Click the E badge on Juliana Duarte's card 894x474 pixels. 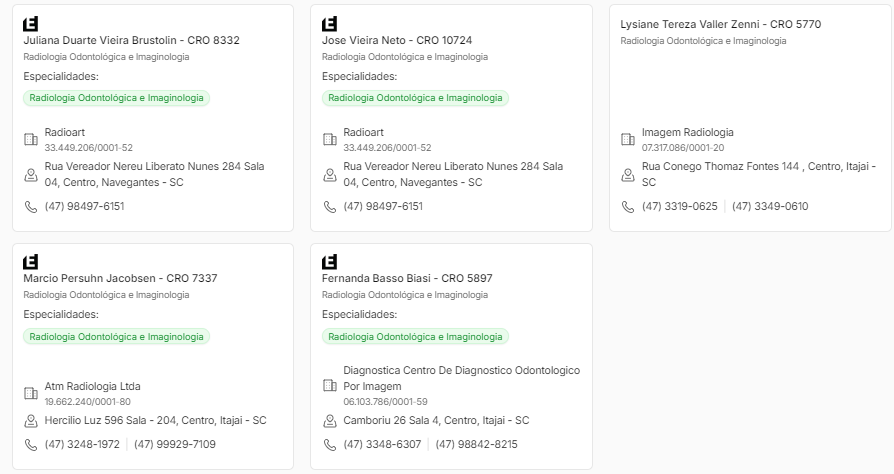pyautogui.click(x=30, y=23)
